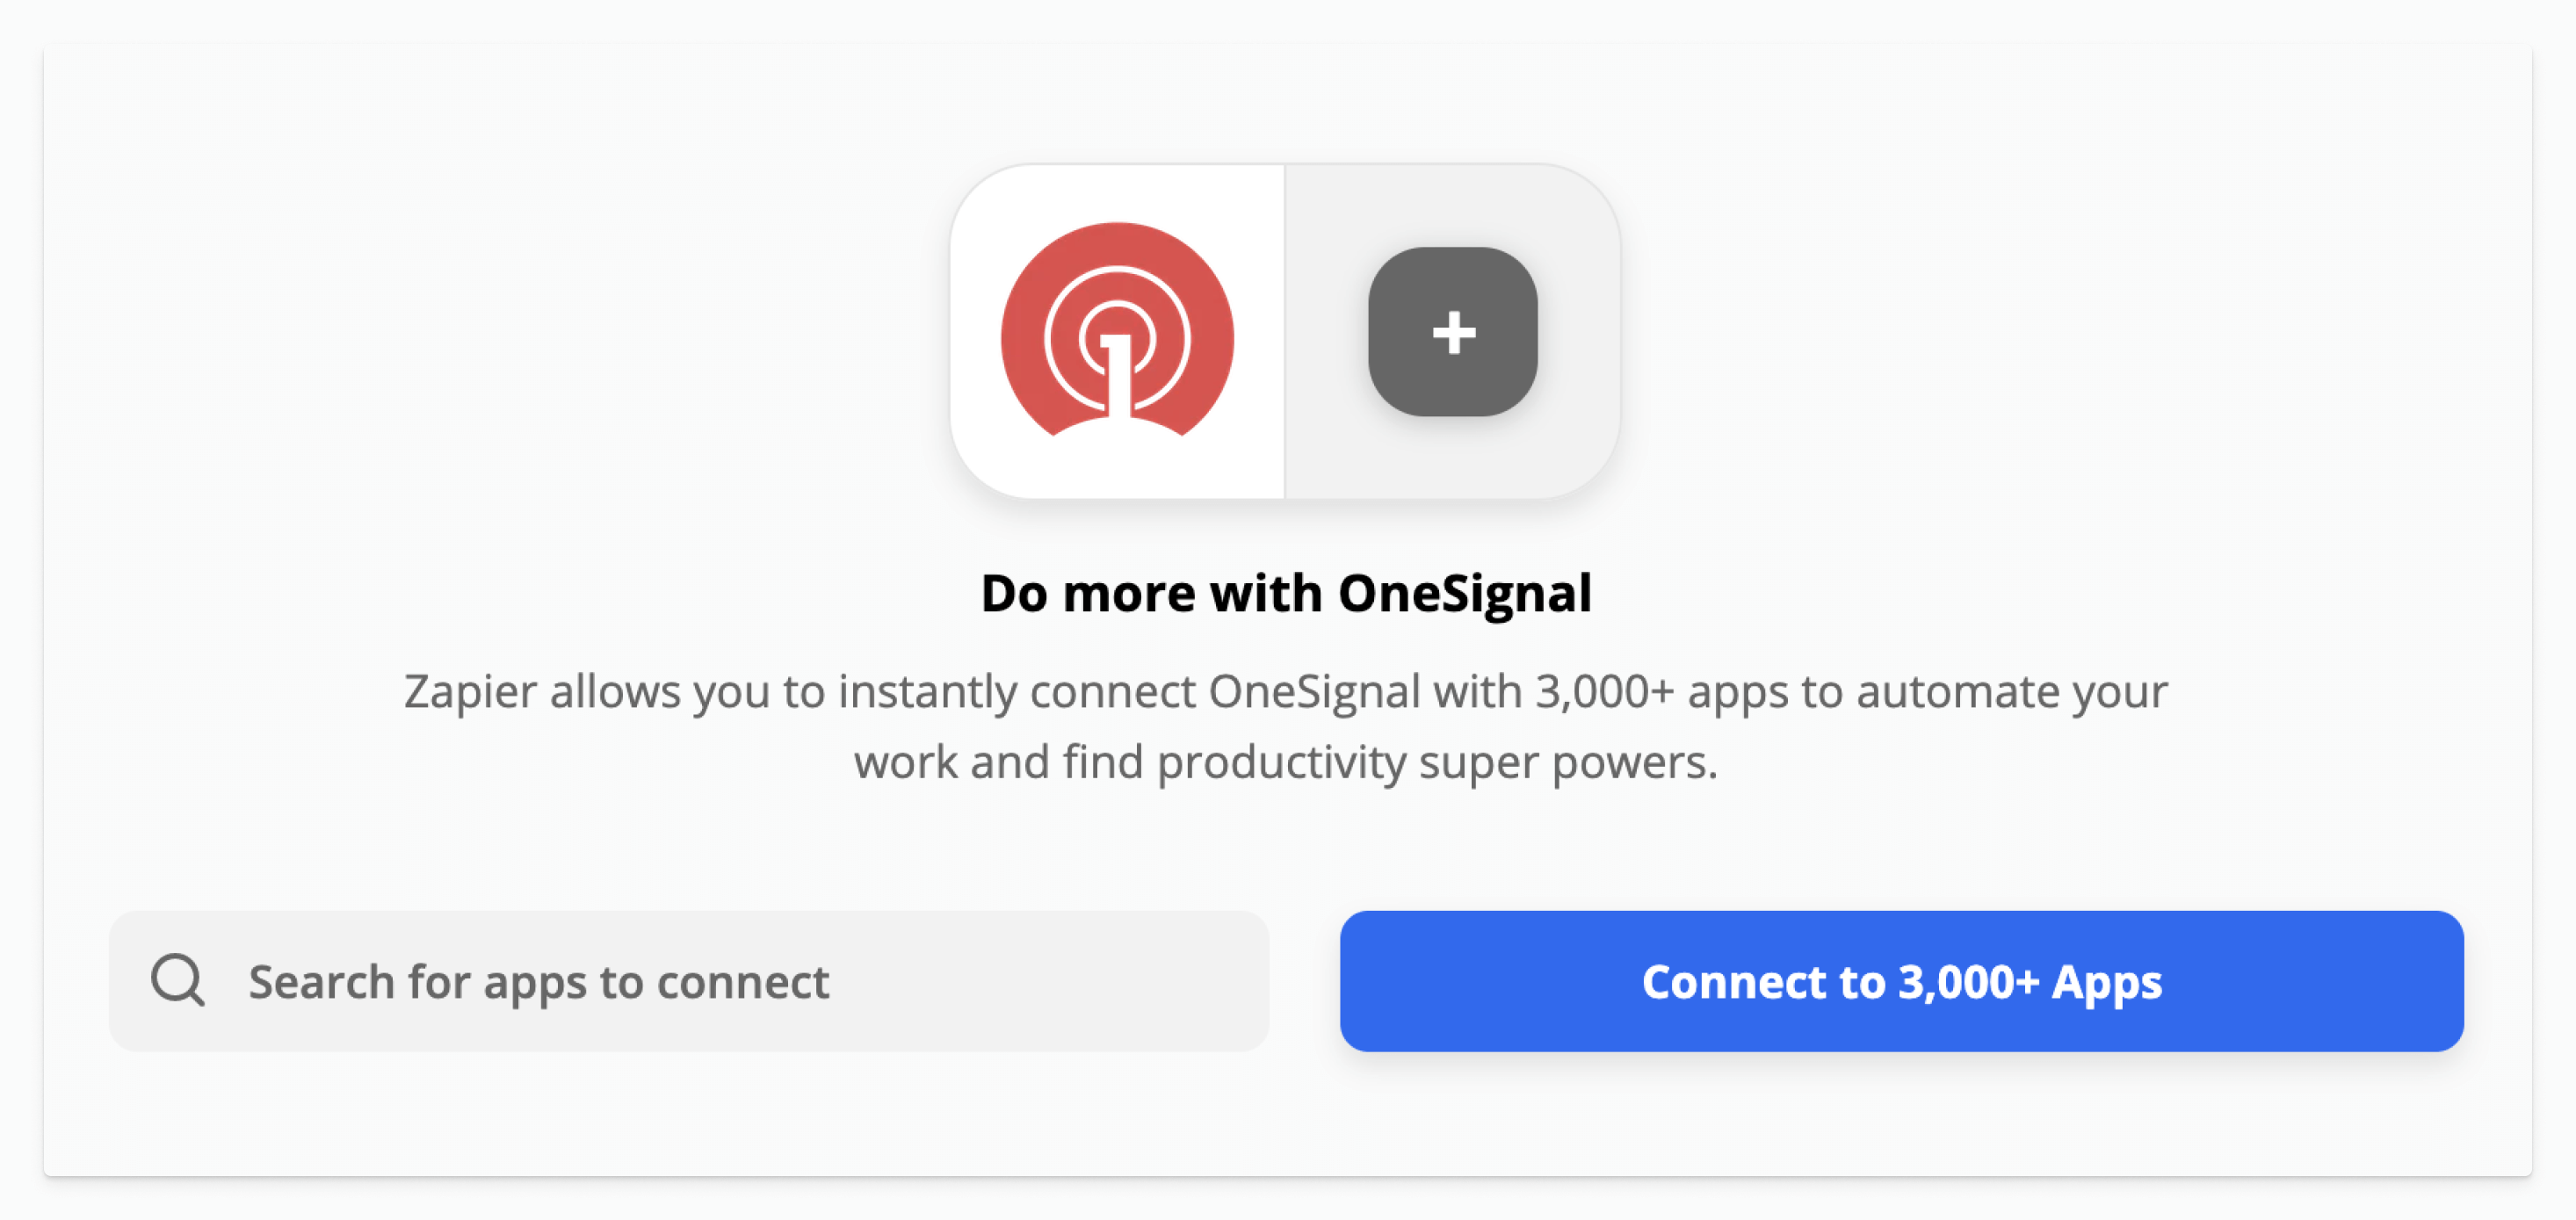Viewport: 2576px width, 1220px height.
Task: Click the word OneSignal in the bold heading
Action: (x=1465, y=593)
